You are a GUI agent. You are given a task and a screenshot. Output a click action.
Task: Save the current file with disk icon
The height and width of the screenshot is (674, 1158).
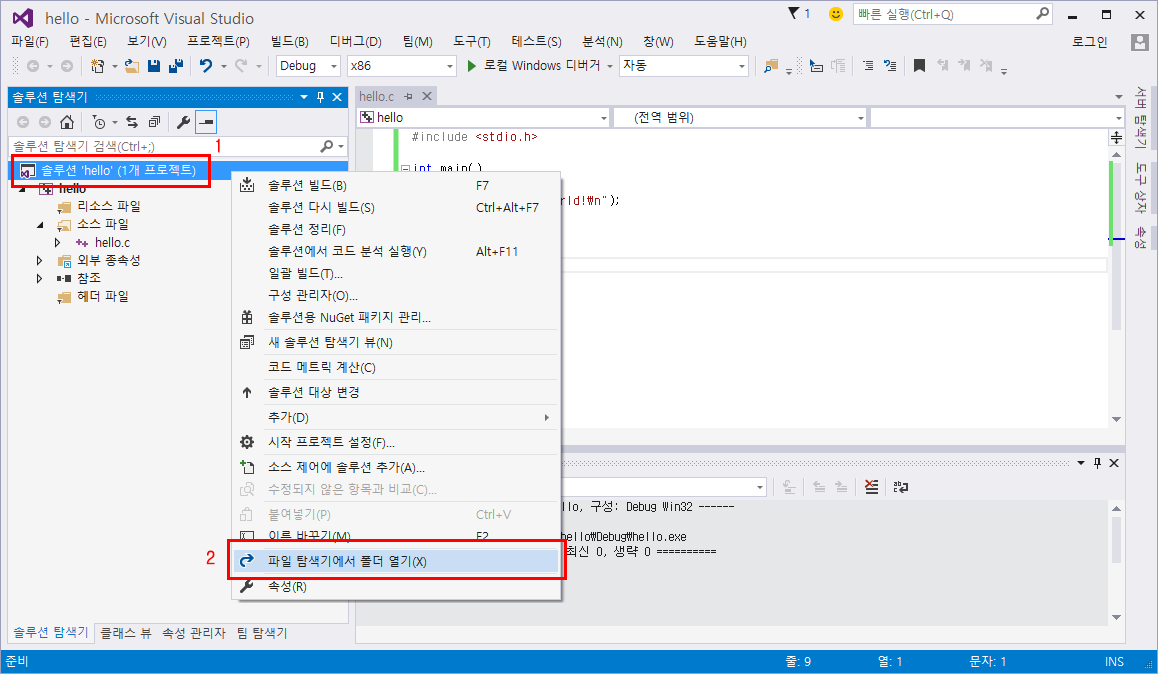[154, 66]
